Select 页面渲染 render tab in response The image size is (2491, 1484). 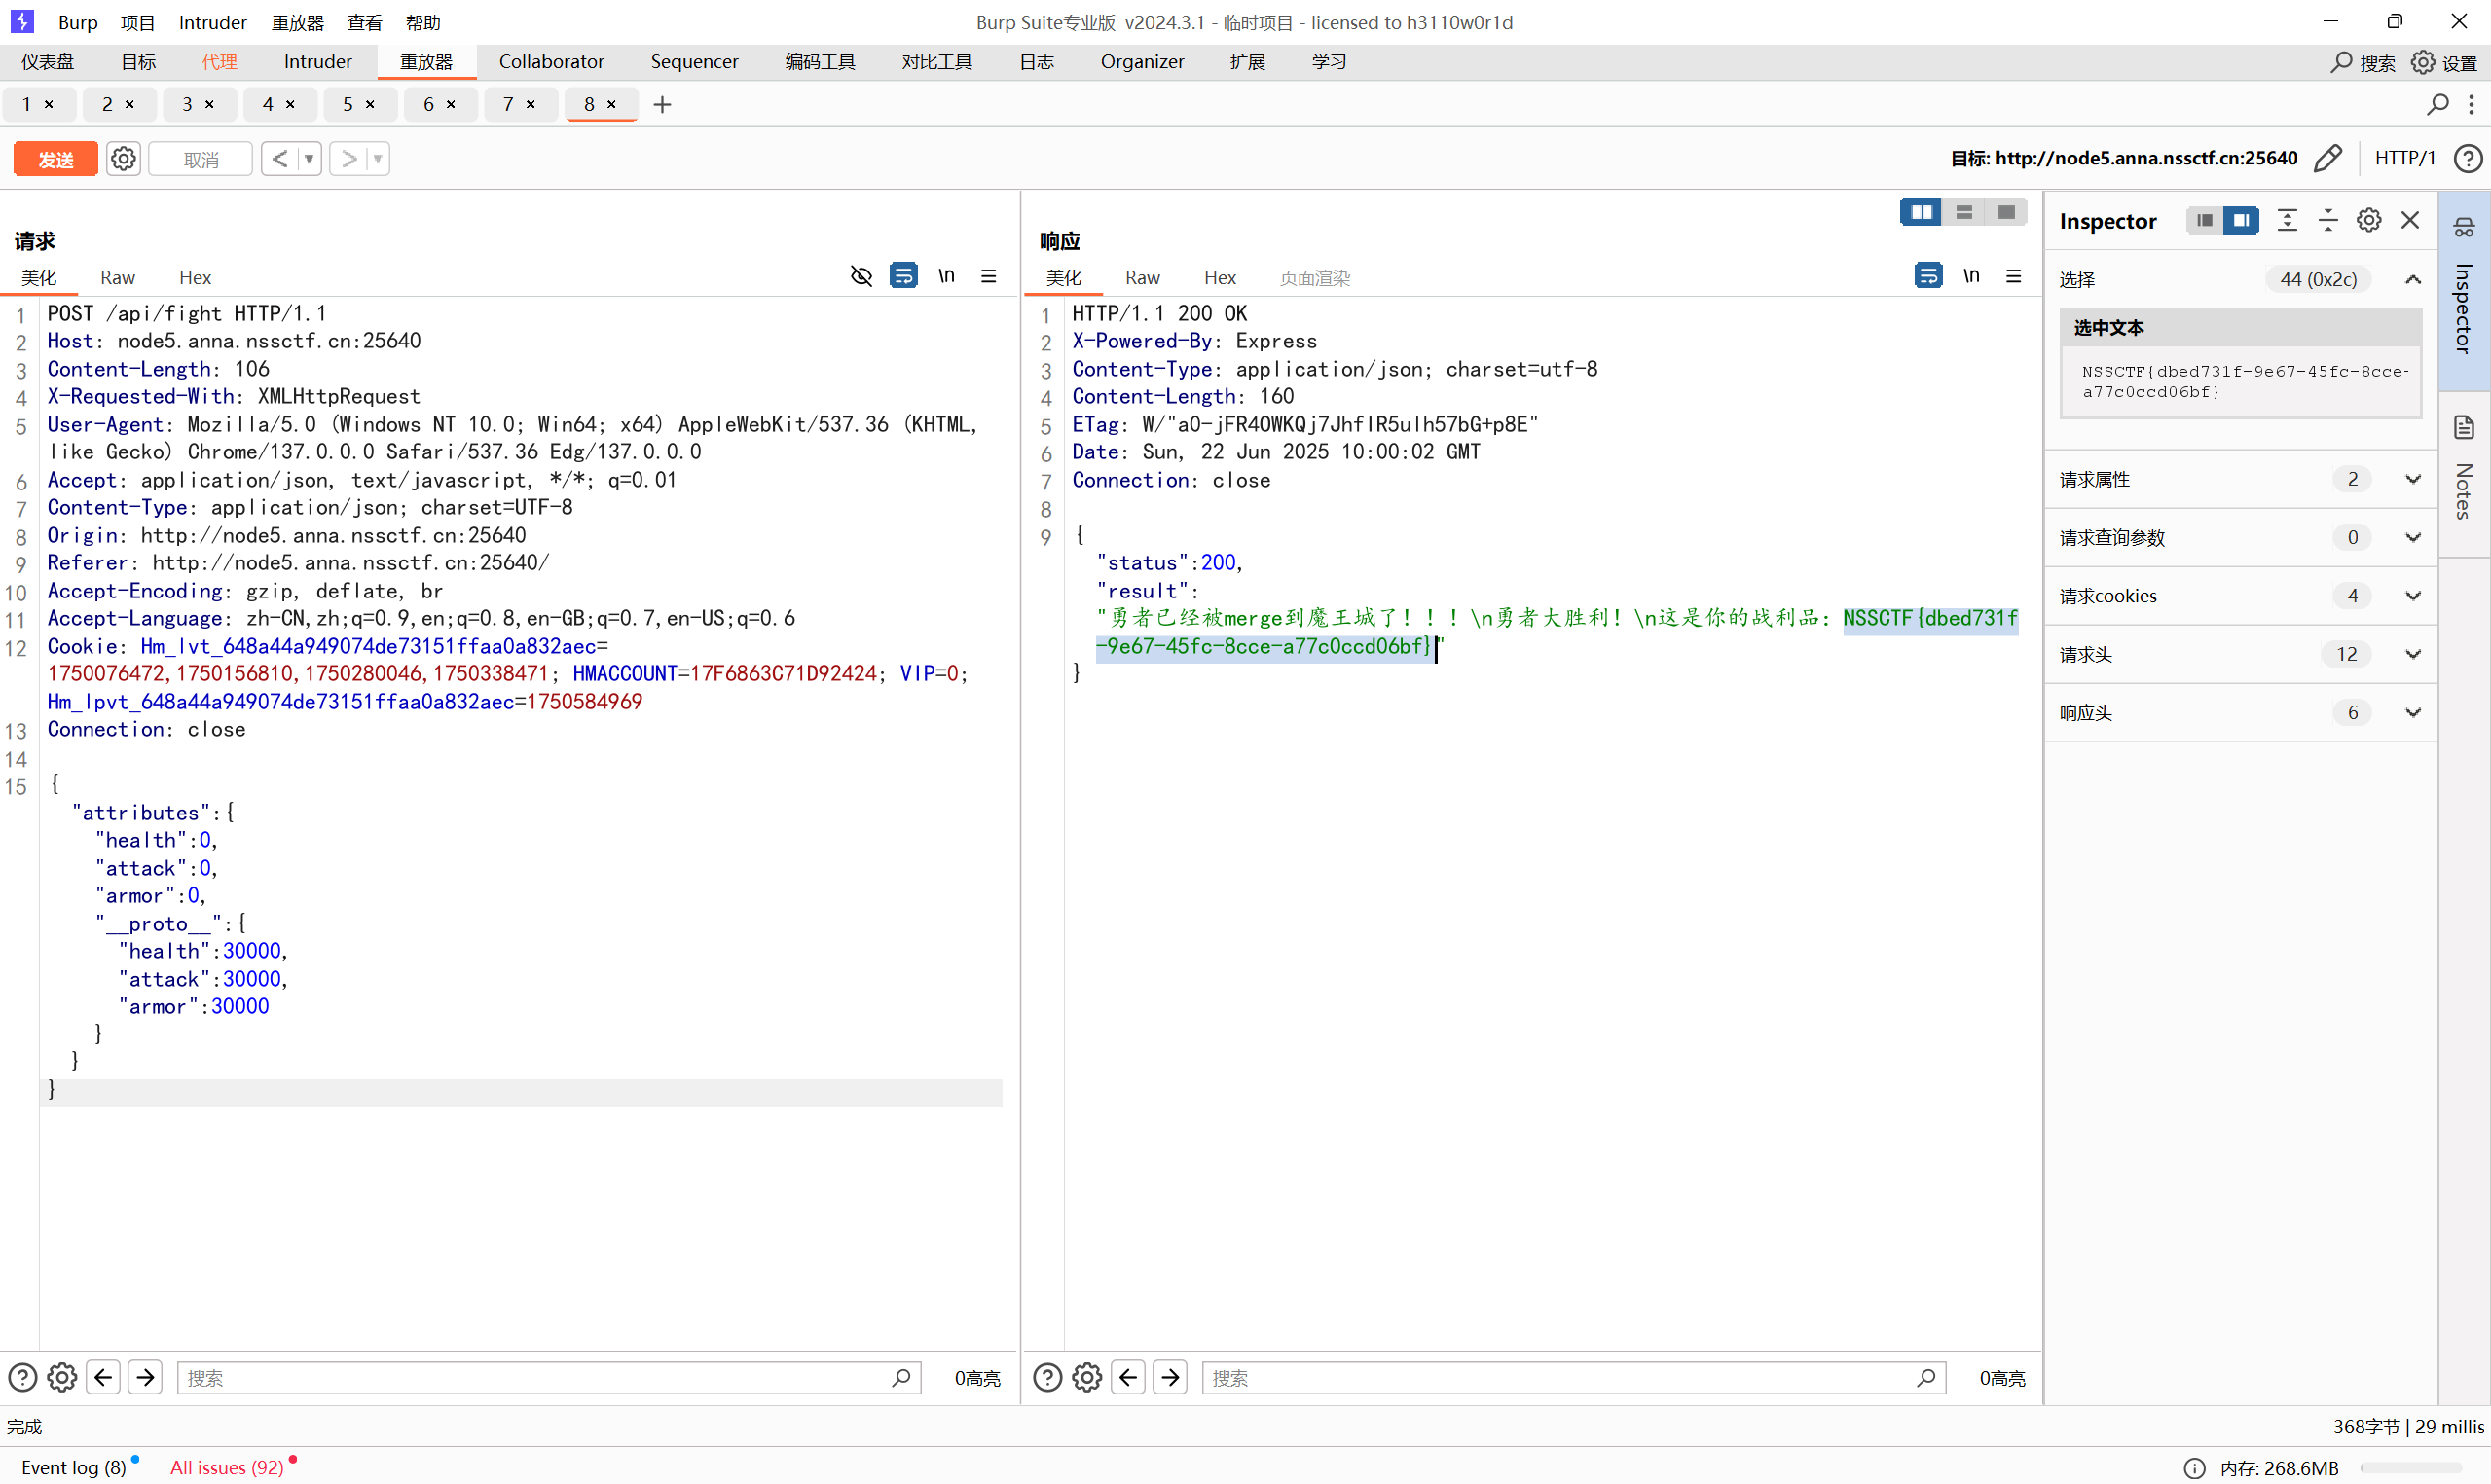tap(1315, 277)
